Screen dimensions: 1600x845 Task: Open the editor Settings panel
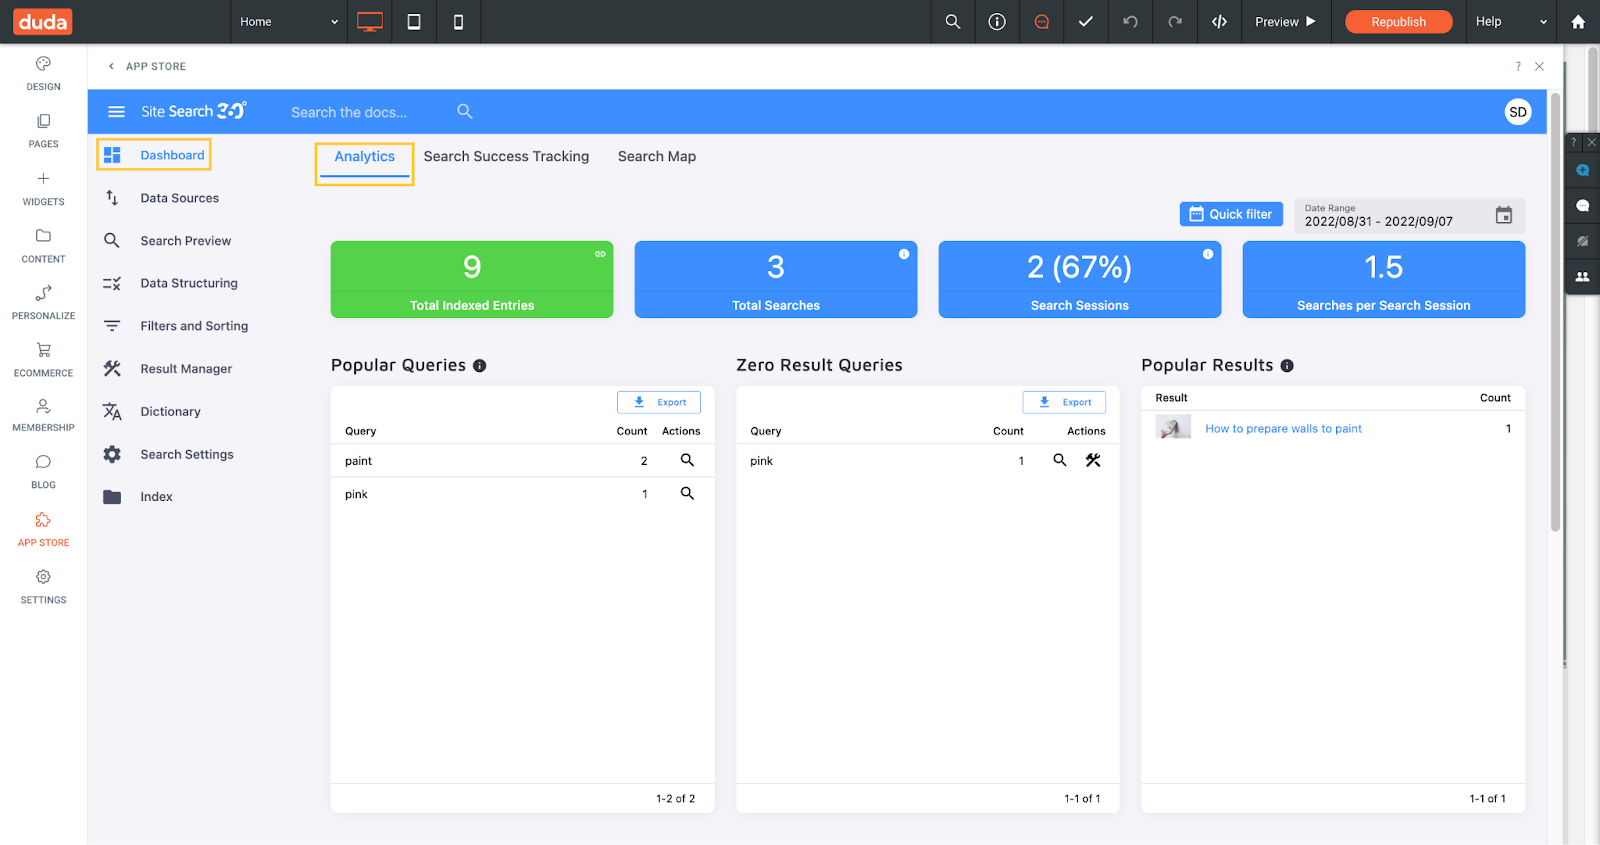coord(43,587)
